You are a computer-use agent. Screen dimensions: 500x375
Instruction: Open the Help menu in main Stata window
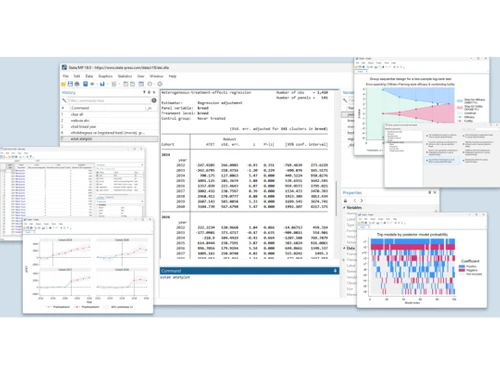pos(172,76)
